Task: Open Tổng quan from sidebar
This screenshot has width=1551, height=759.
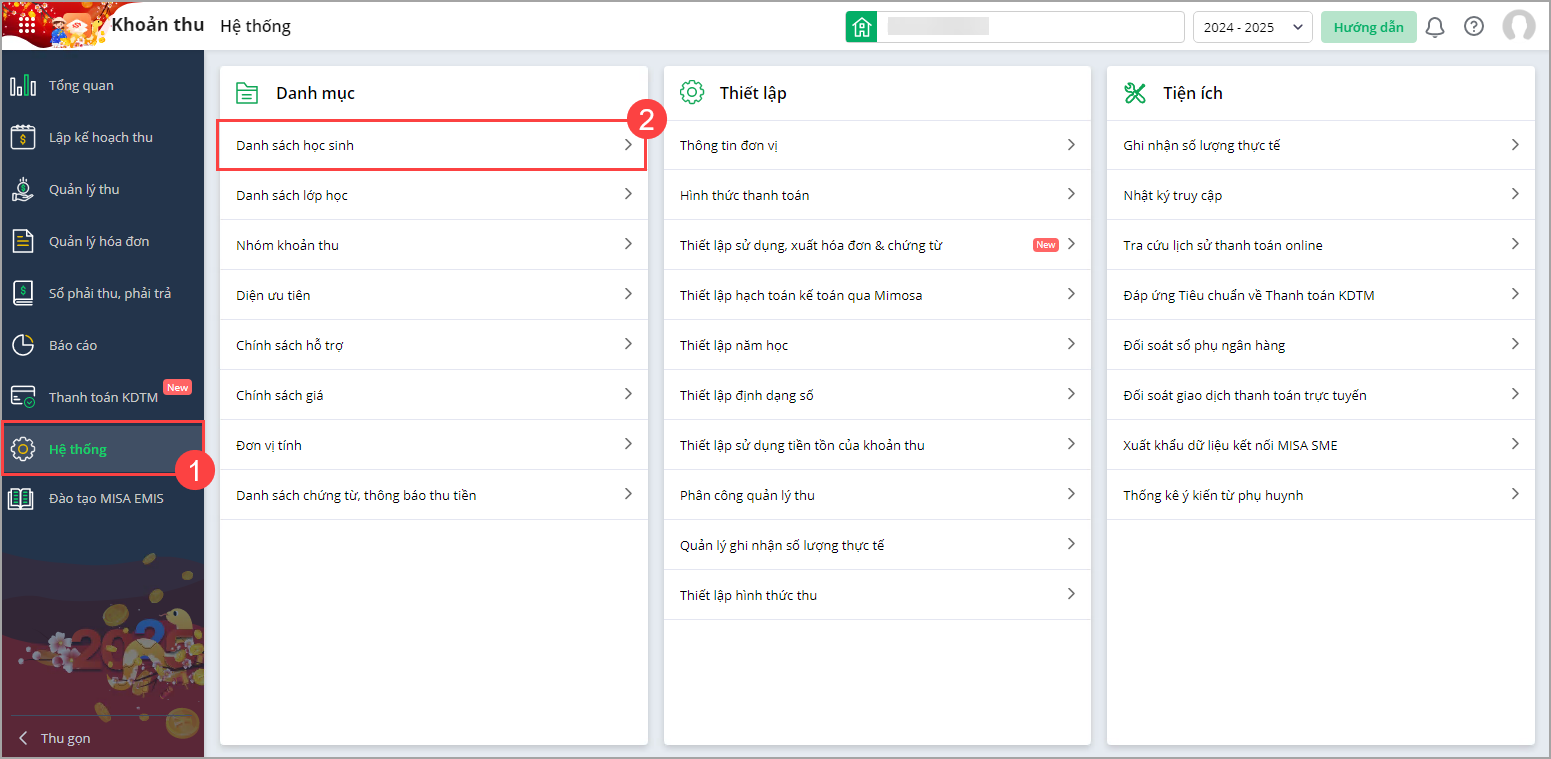Action: click(x=81, y=86)
